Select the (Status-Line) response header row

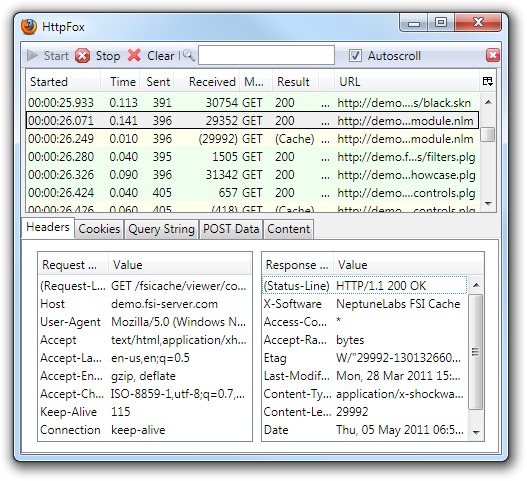365,286
